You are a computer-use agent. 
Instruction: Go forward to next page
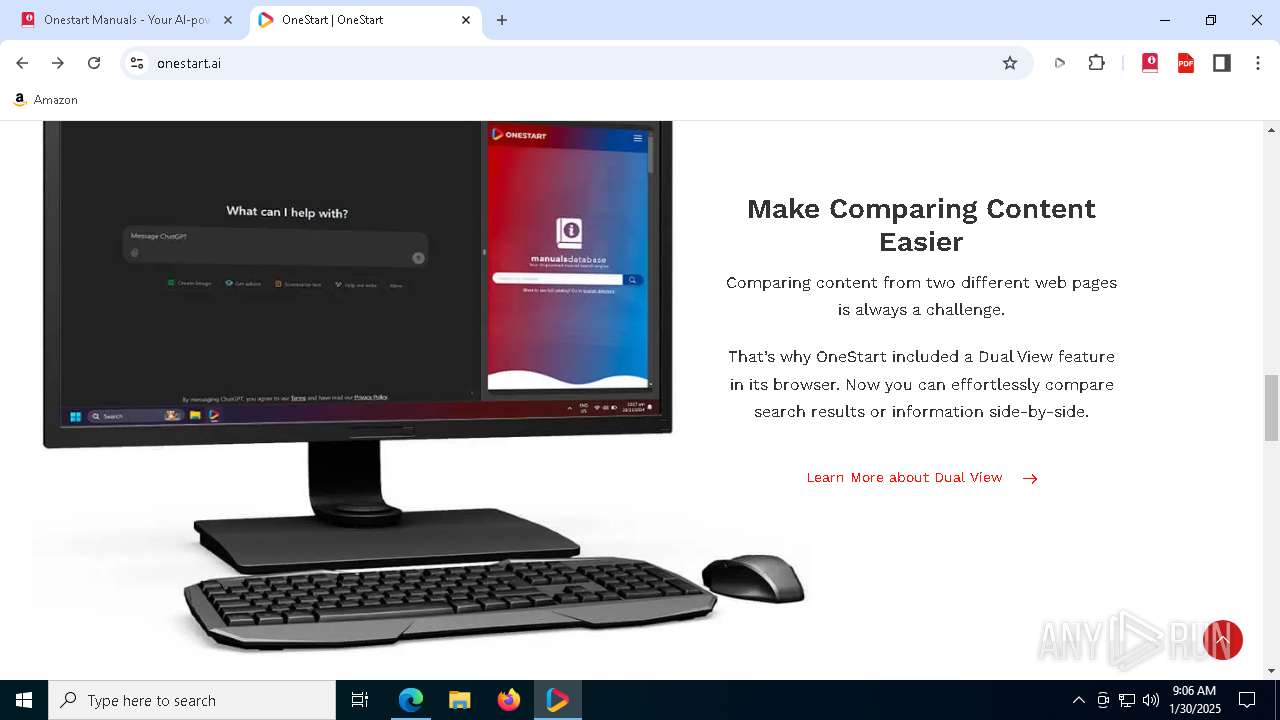[58, 63]
